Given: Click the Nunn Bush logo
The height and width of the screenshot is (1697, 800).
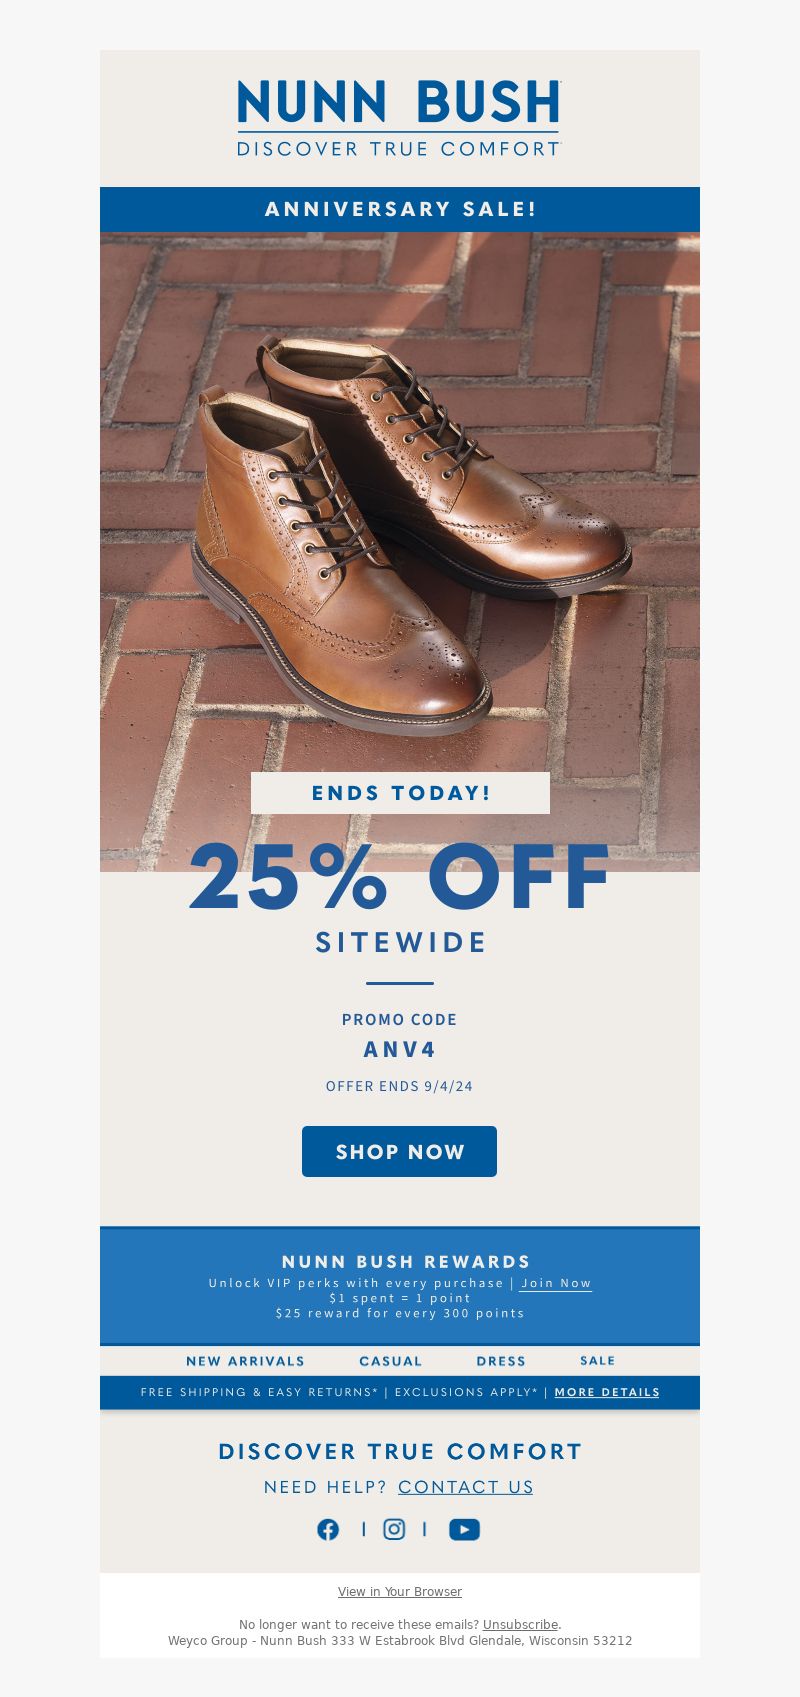Looking at the screenshot, I should pyautogui.click(x=399, y=118).
